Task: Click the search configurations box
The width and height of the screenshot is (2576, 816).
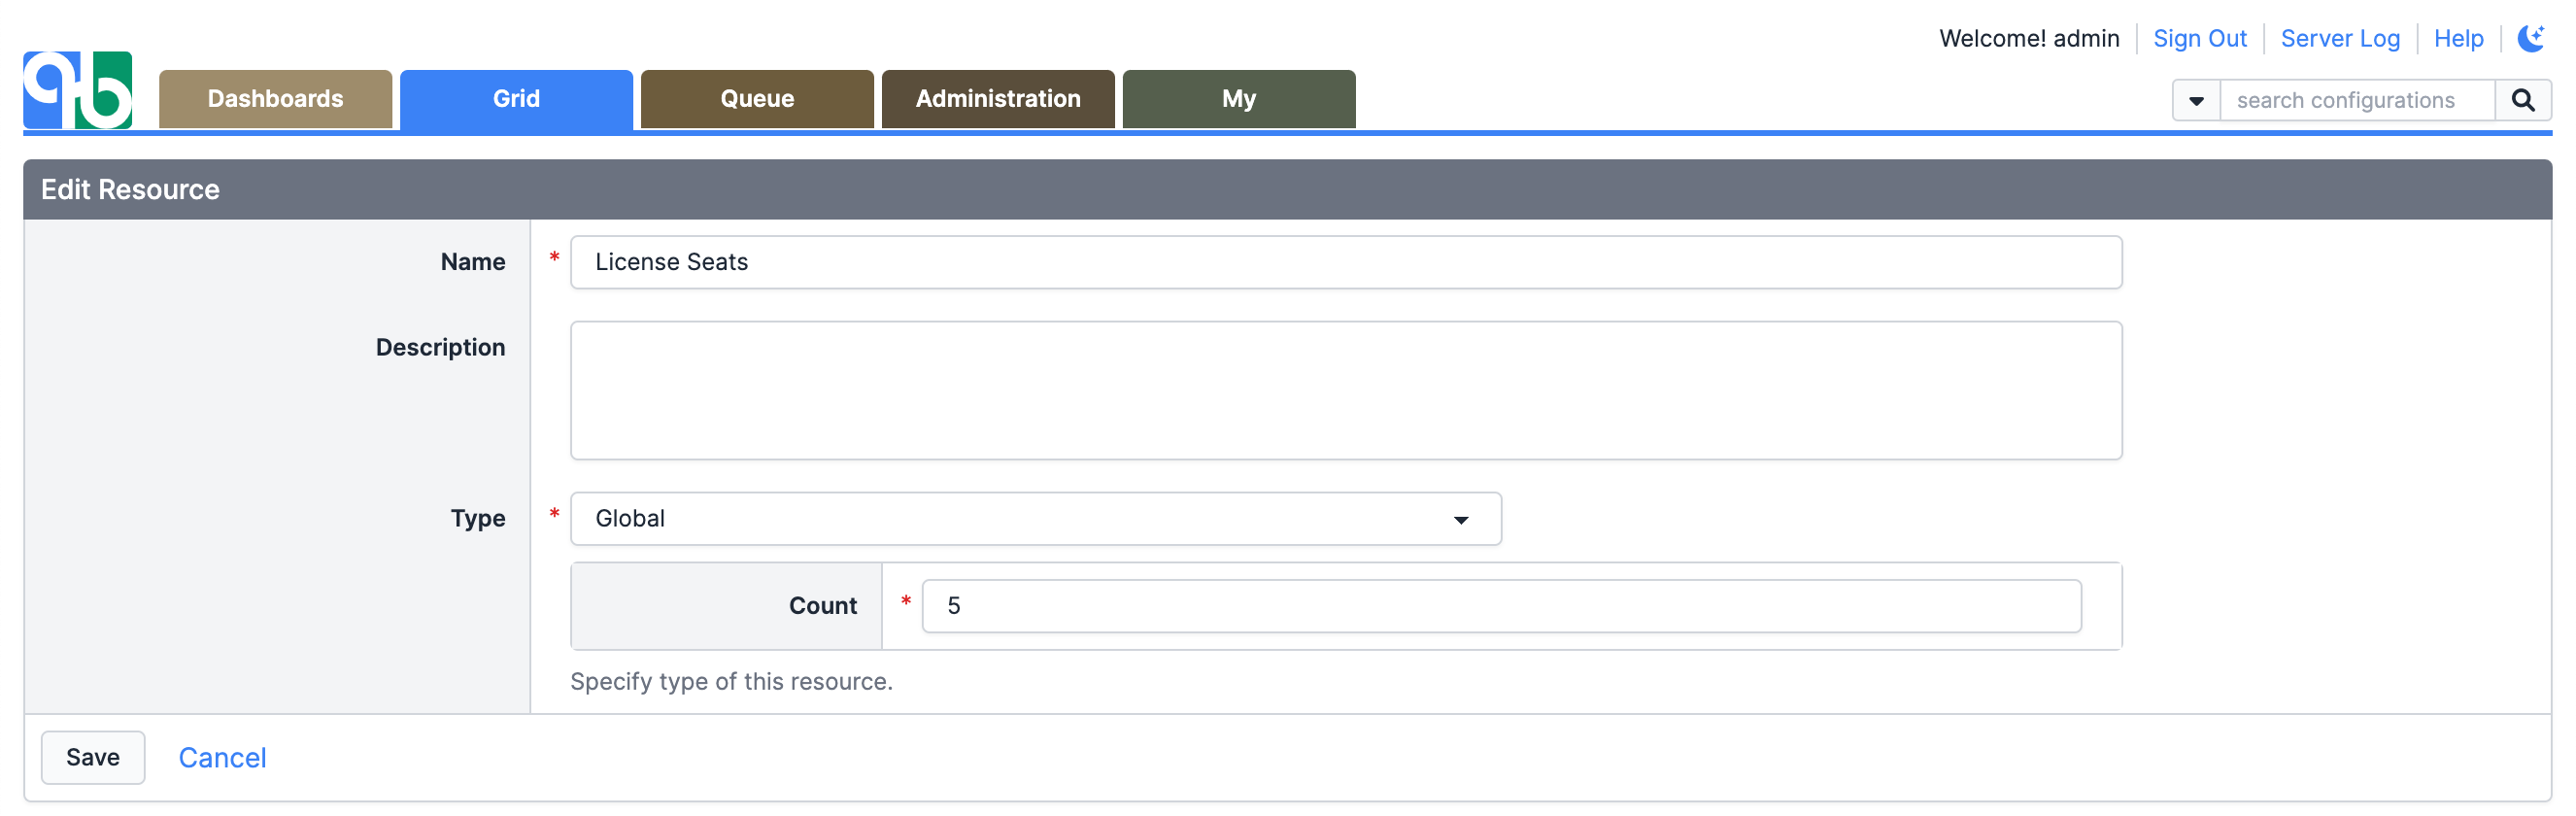Action: point(2356,100)
